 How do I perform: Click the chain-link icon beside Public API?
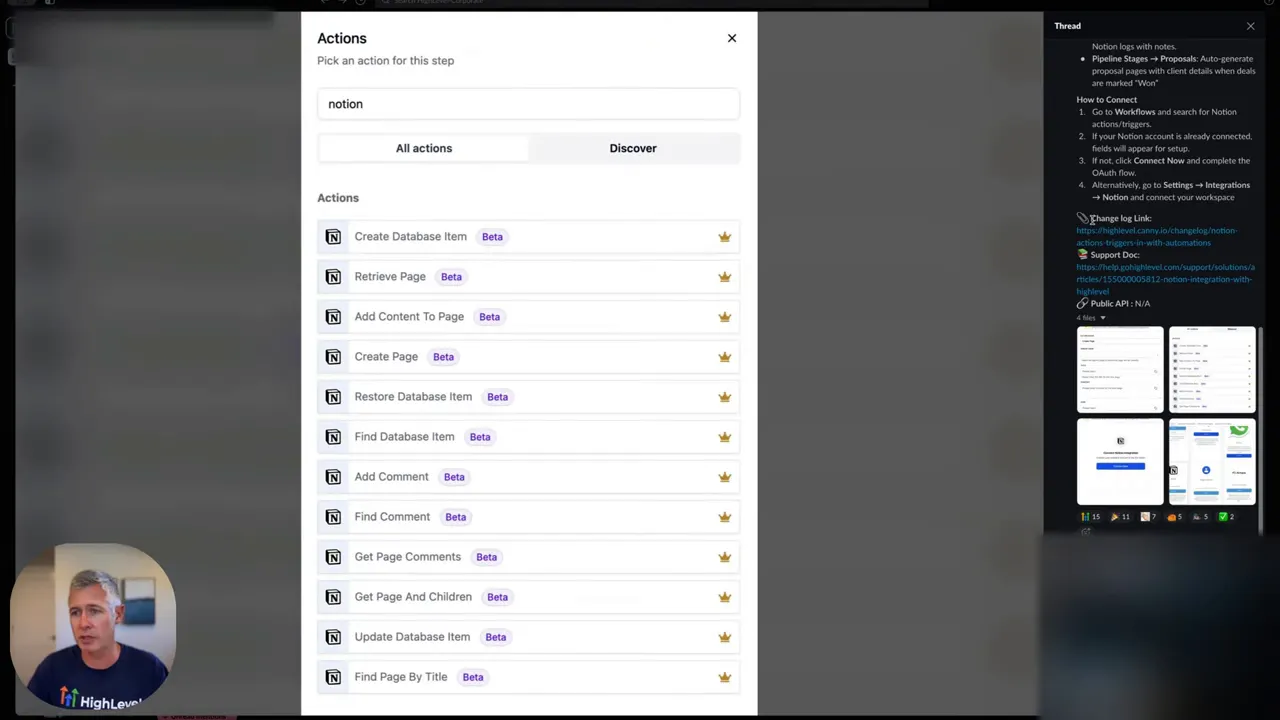(1082, 303)
